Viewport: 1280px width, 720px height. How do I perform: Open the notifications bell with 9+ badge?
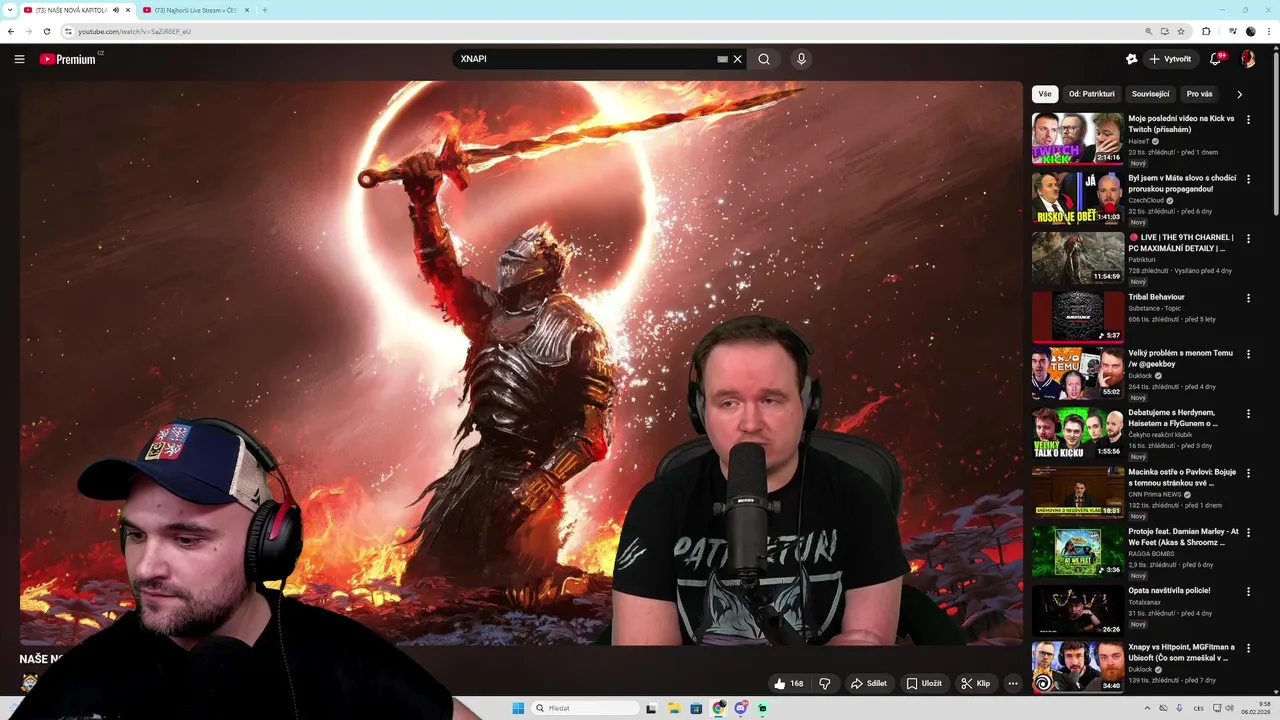coord(1216,59)
